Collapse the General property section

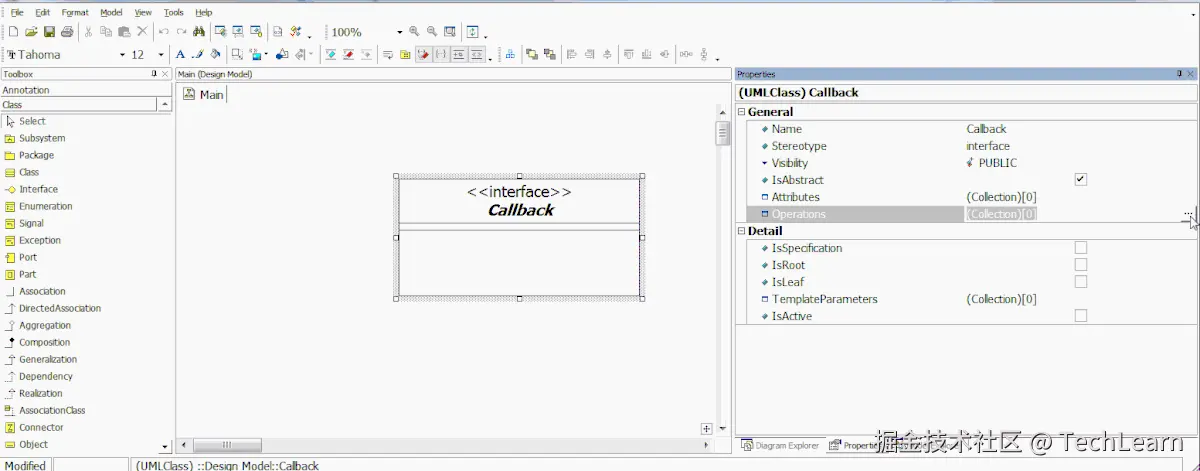(x=742, y=112)
